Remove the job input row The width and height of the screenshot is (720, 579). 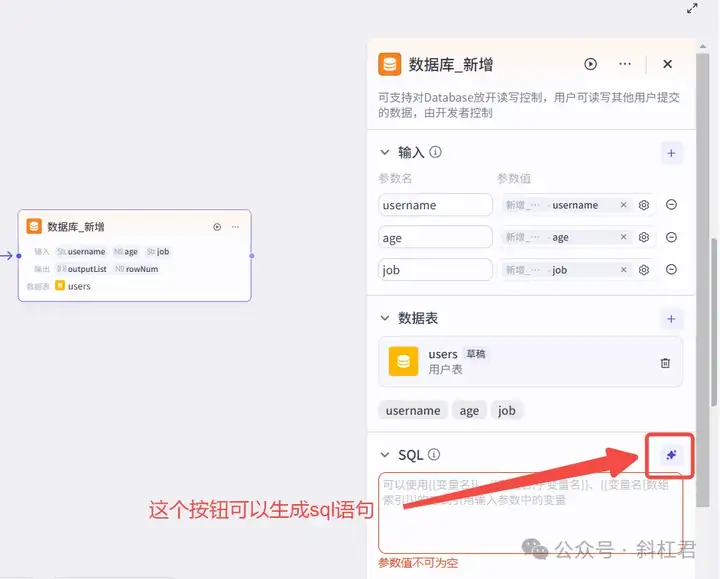[671, 270]
